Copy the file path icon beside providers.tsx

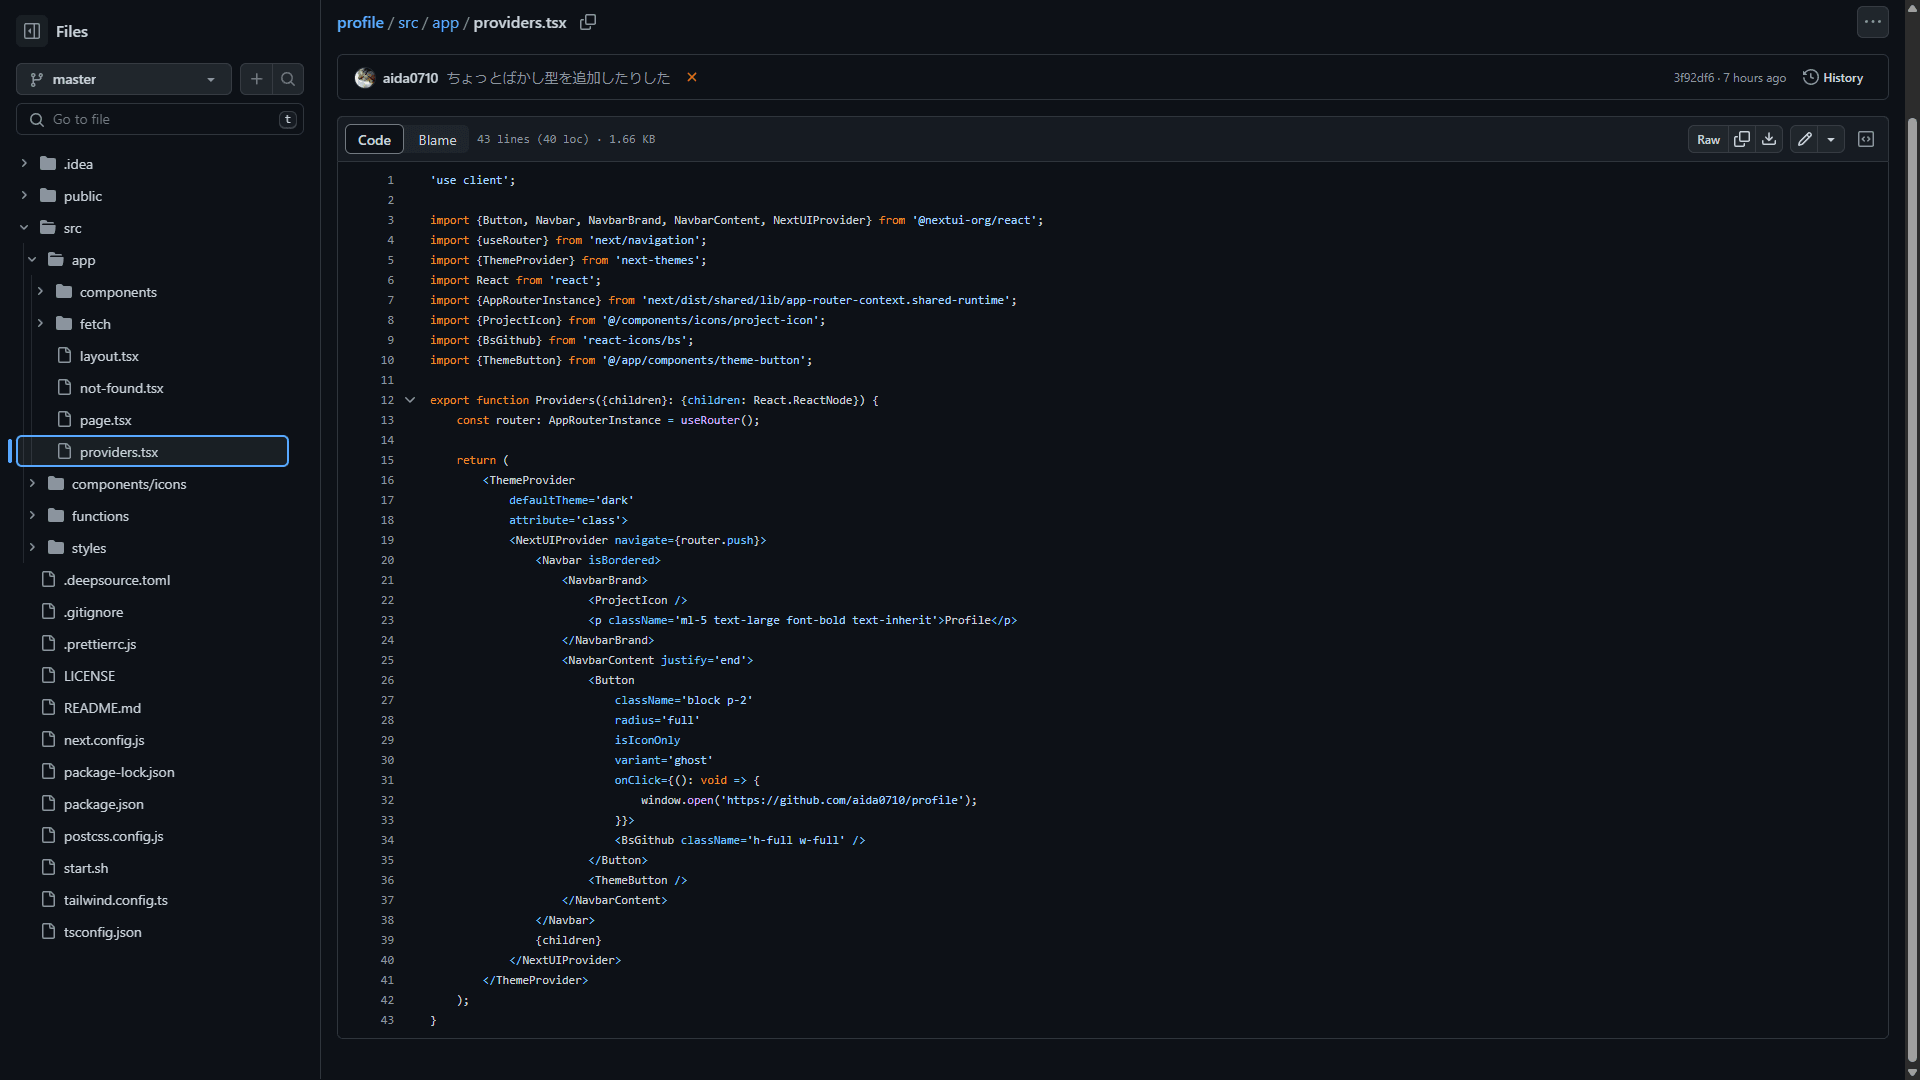click(x=588, y=22)
